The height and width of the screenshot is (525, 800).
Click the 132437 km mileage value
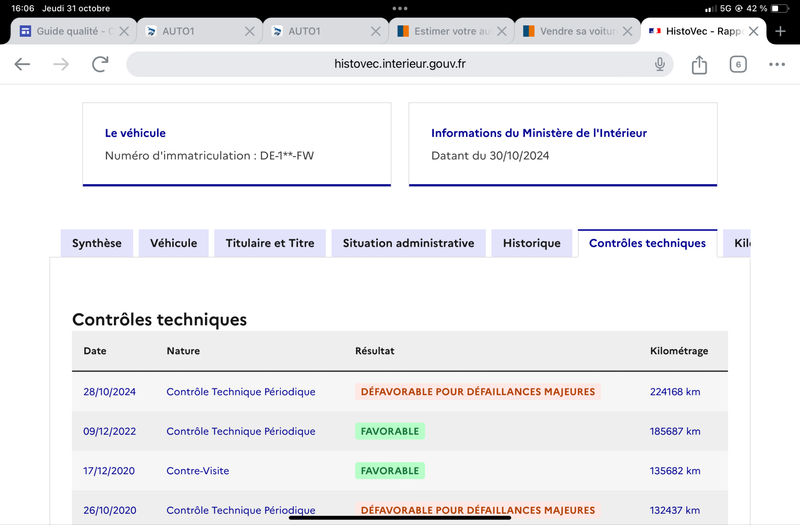pos(675,510)
